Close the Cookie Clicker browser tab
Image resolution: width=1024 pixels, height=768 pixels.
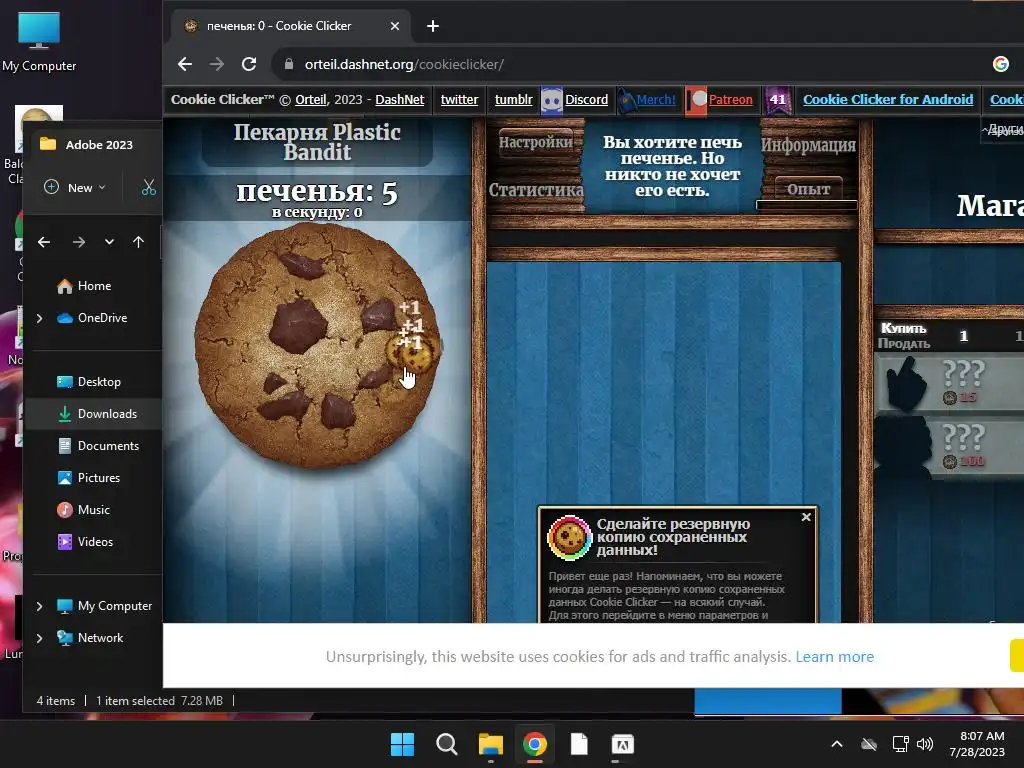pyautogui.click(x=394, y=26)
